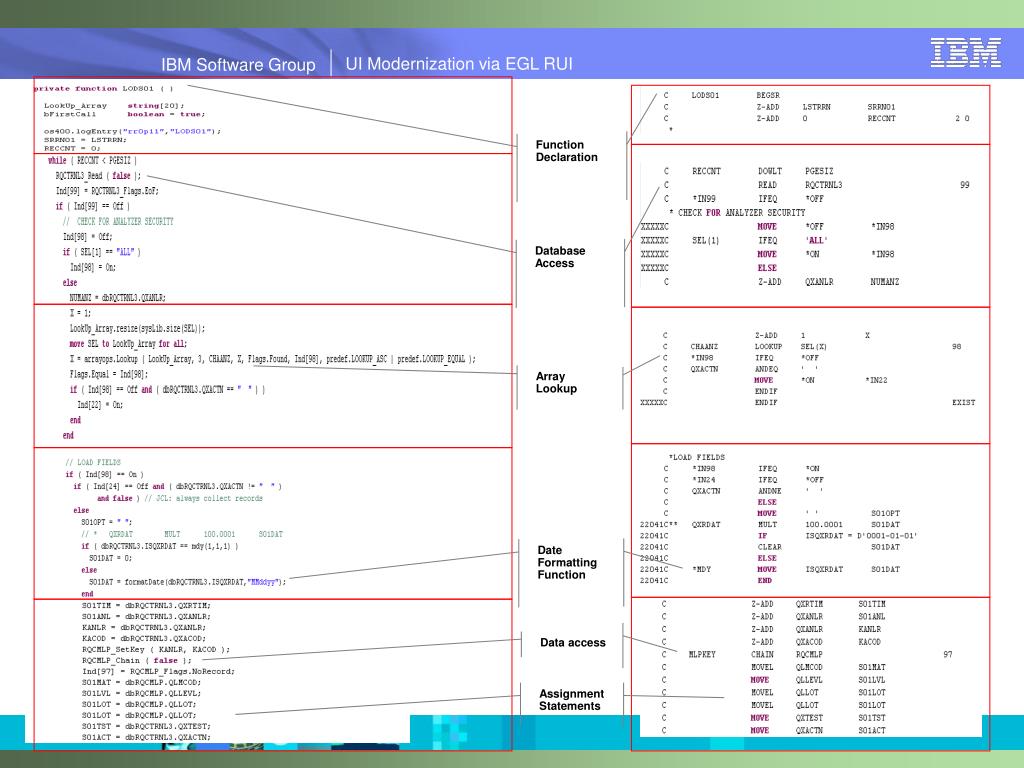Click the 'LOOKUP' opcode in the RPG code
1024x768 pixels.
[769, 347]
